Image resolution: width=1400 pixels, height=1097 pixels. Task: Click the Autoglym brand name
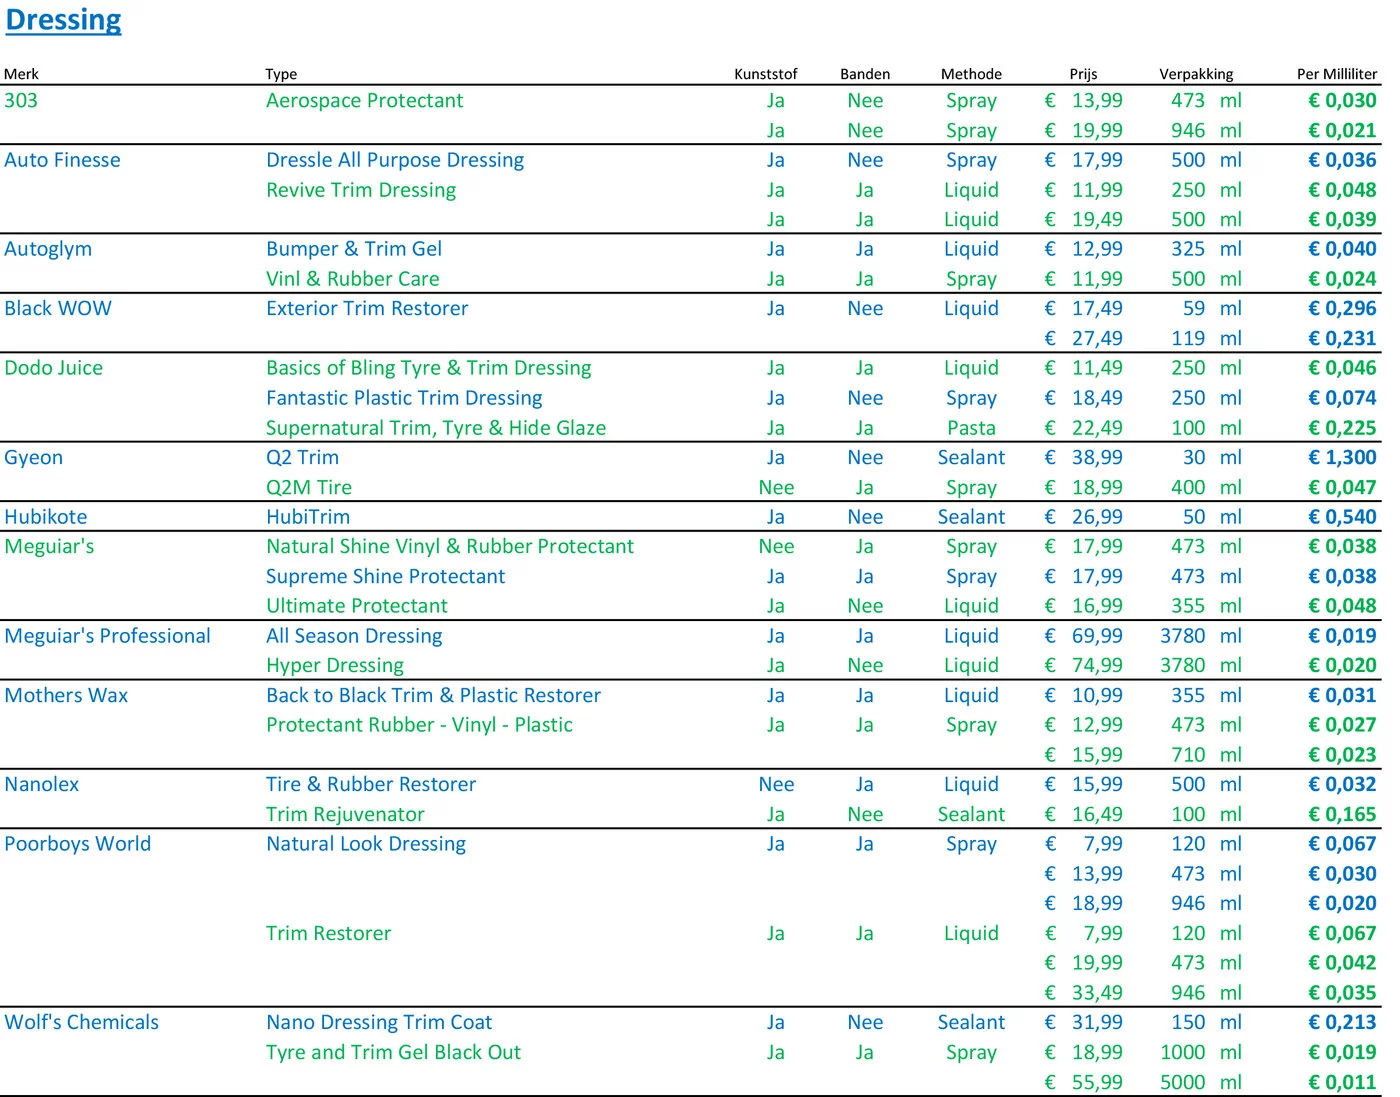(x=48, y=249)
